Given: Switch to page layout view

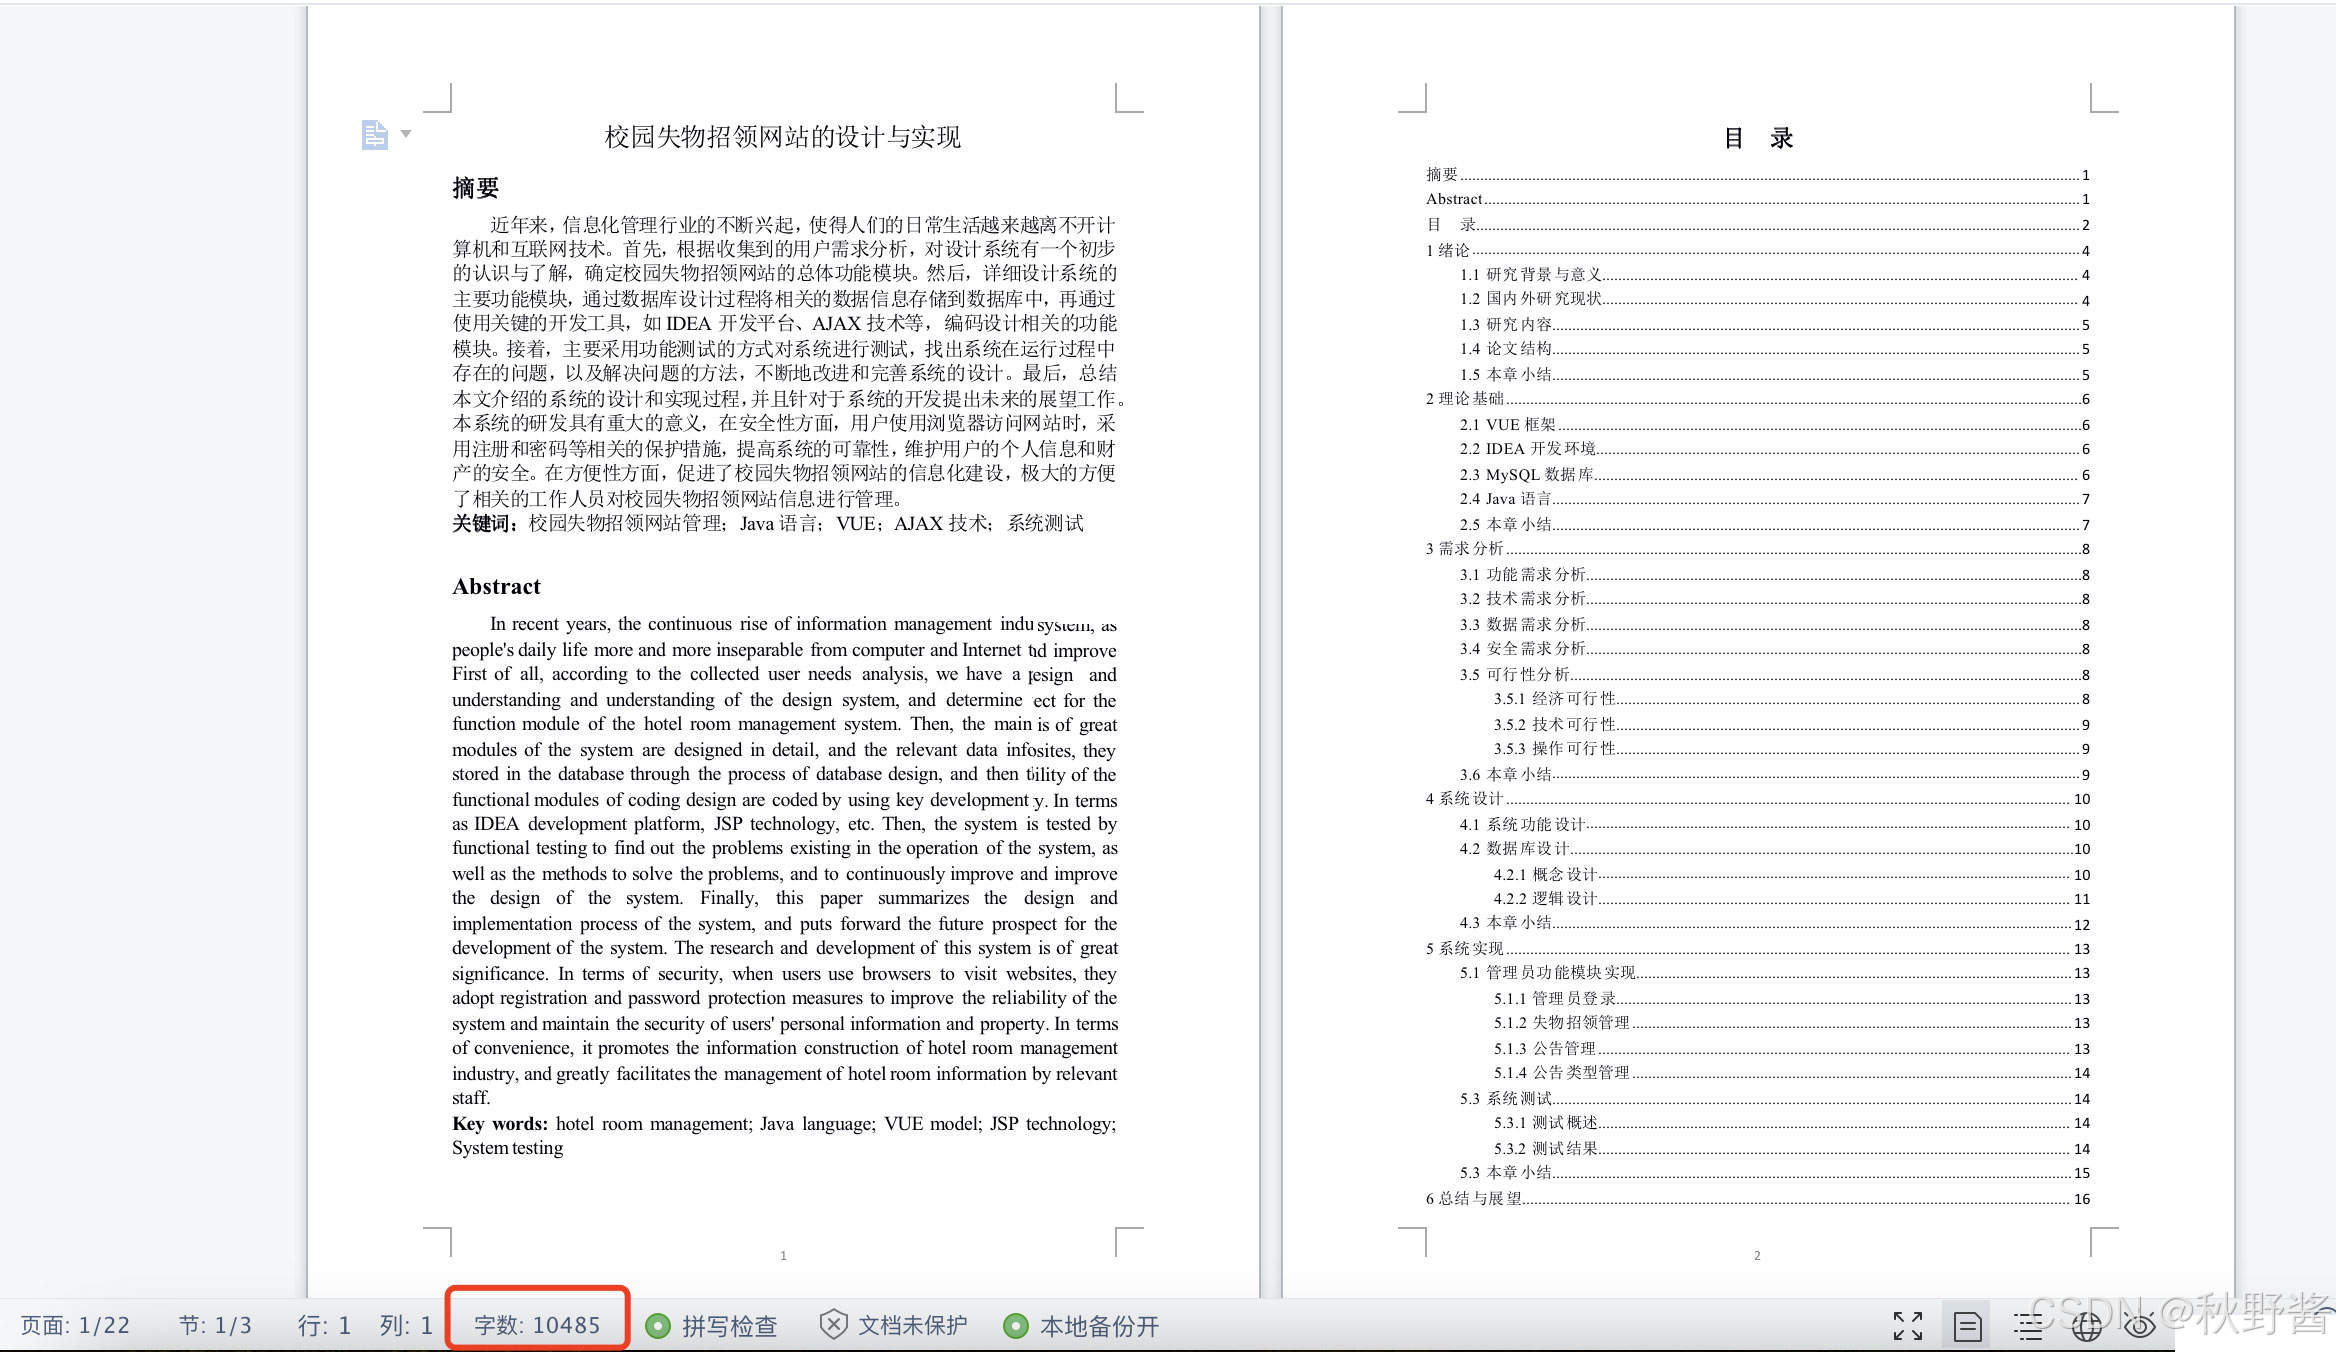Looking at the screenshot, I should [1966, 1326].
